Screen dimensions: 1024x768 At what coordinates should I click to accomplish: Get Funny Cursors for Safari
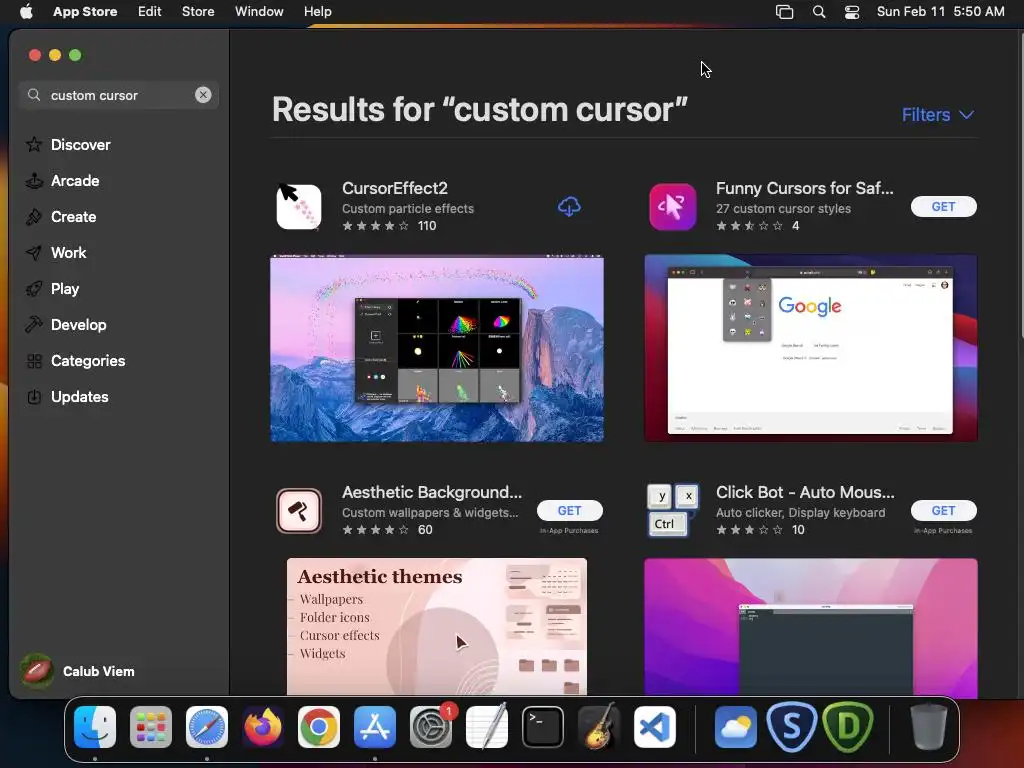coord(943,206)
